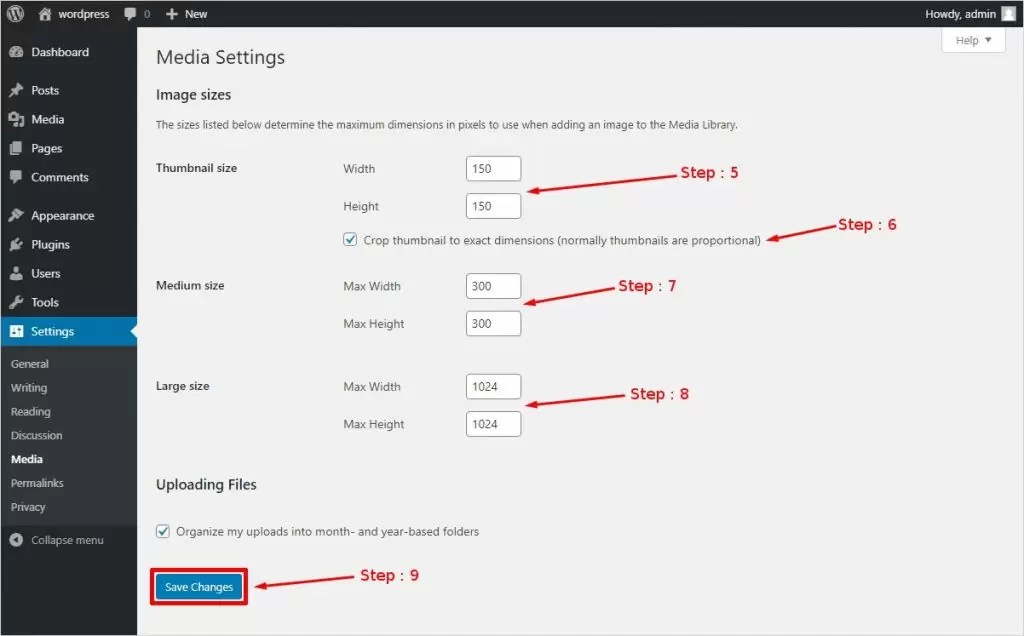1024x636 pixels.
Task: Expand the Help dropdown panel
Action: coord(971,40)
